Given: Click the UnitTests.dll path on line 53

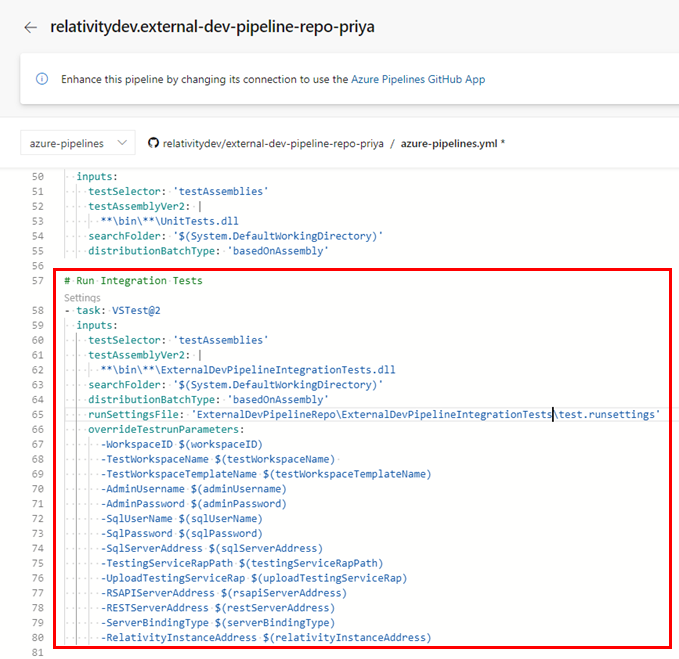Looking at the screenshot, I should click(x=169, y=221).
